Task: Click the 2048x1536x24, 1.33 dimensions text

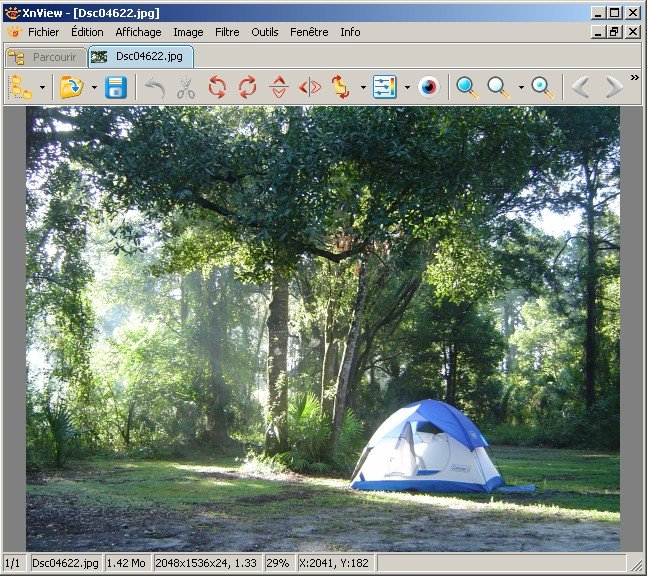Action: 206,563
